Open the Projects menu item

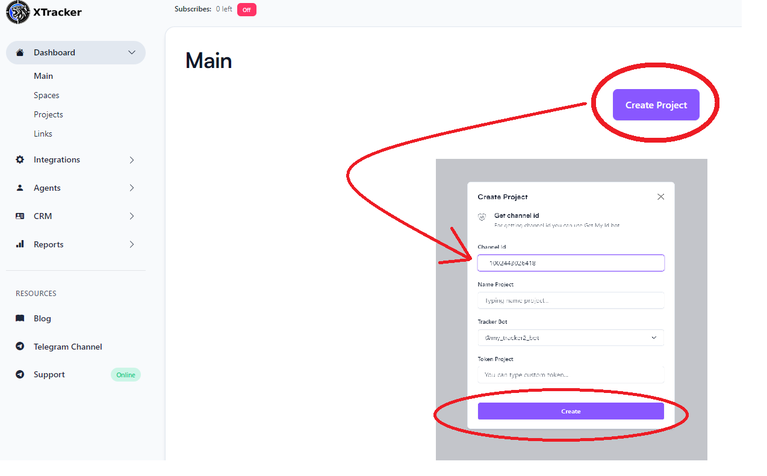[48, 115]
